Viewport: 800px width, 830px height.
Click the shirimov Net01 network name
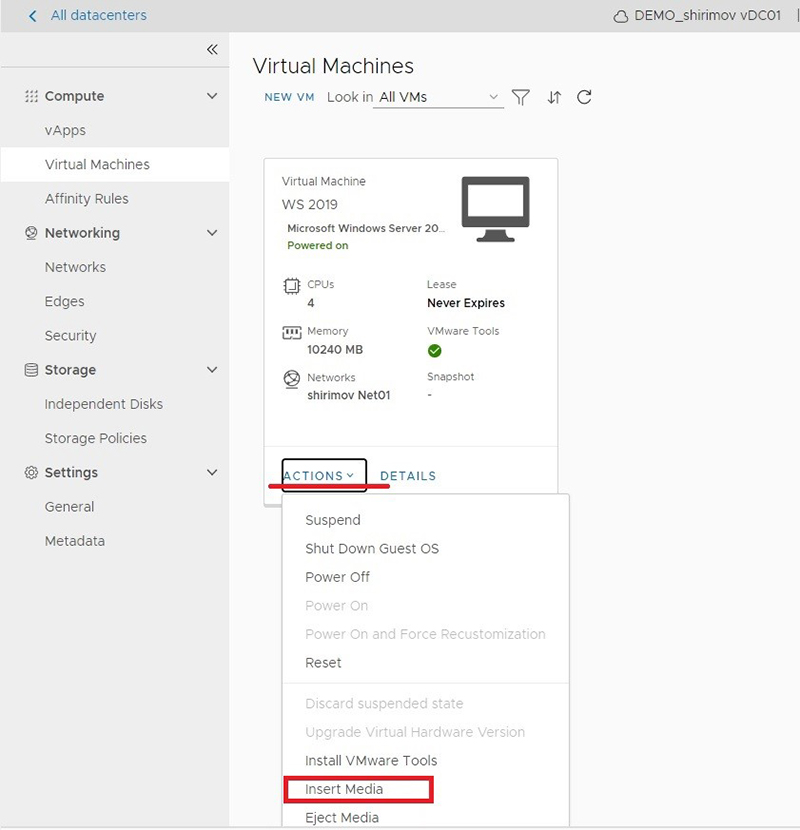[x=349, y=395]
